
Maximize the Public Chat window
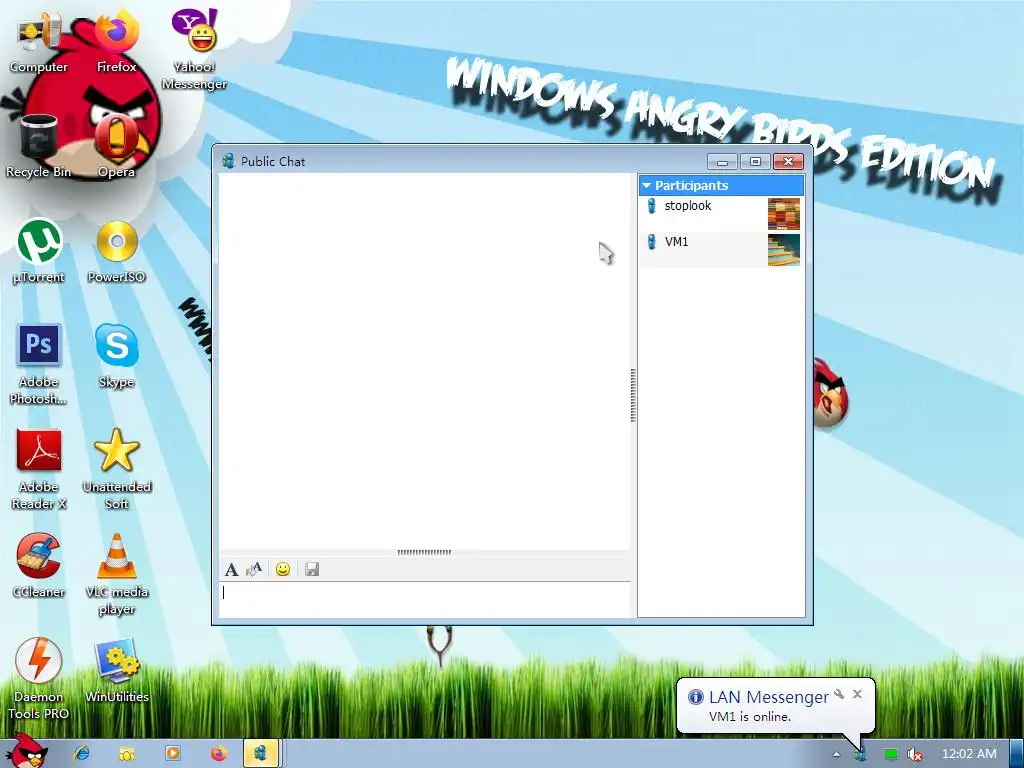tap(755, 161)
